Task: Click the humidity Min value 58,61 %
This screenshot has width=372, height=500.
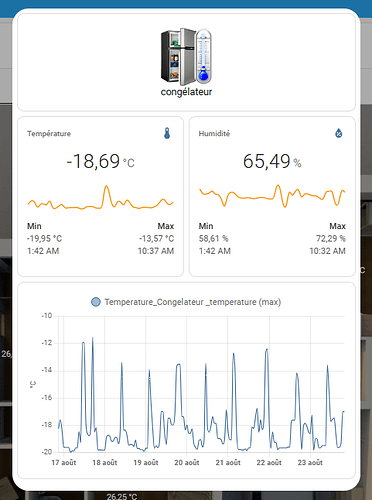Action: tap(214, 239)
